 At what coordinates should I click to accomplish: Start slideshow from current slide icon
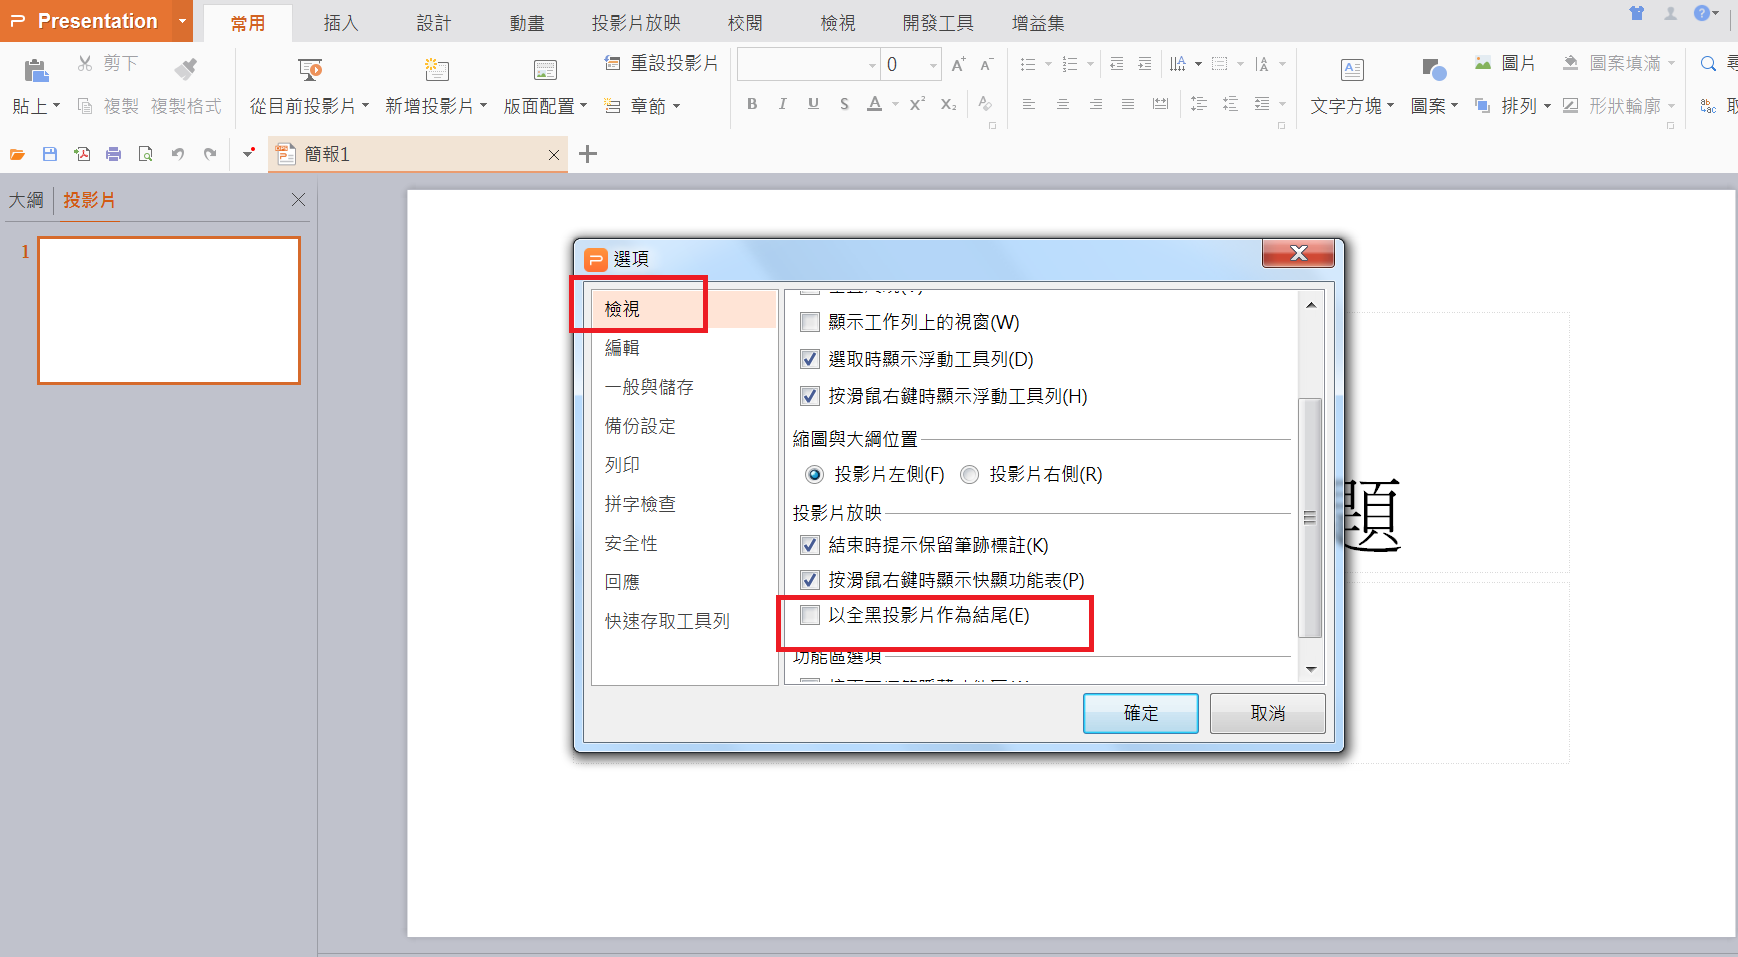point(310,69)
